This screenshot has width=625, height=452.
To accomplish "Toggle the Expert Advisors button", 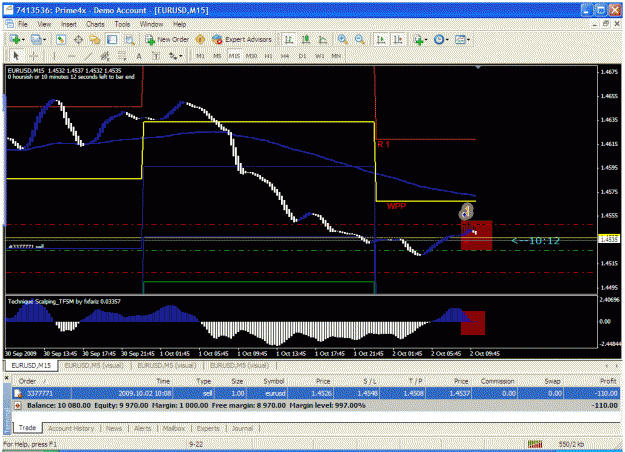I will pos(242,39).
